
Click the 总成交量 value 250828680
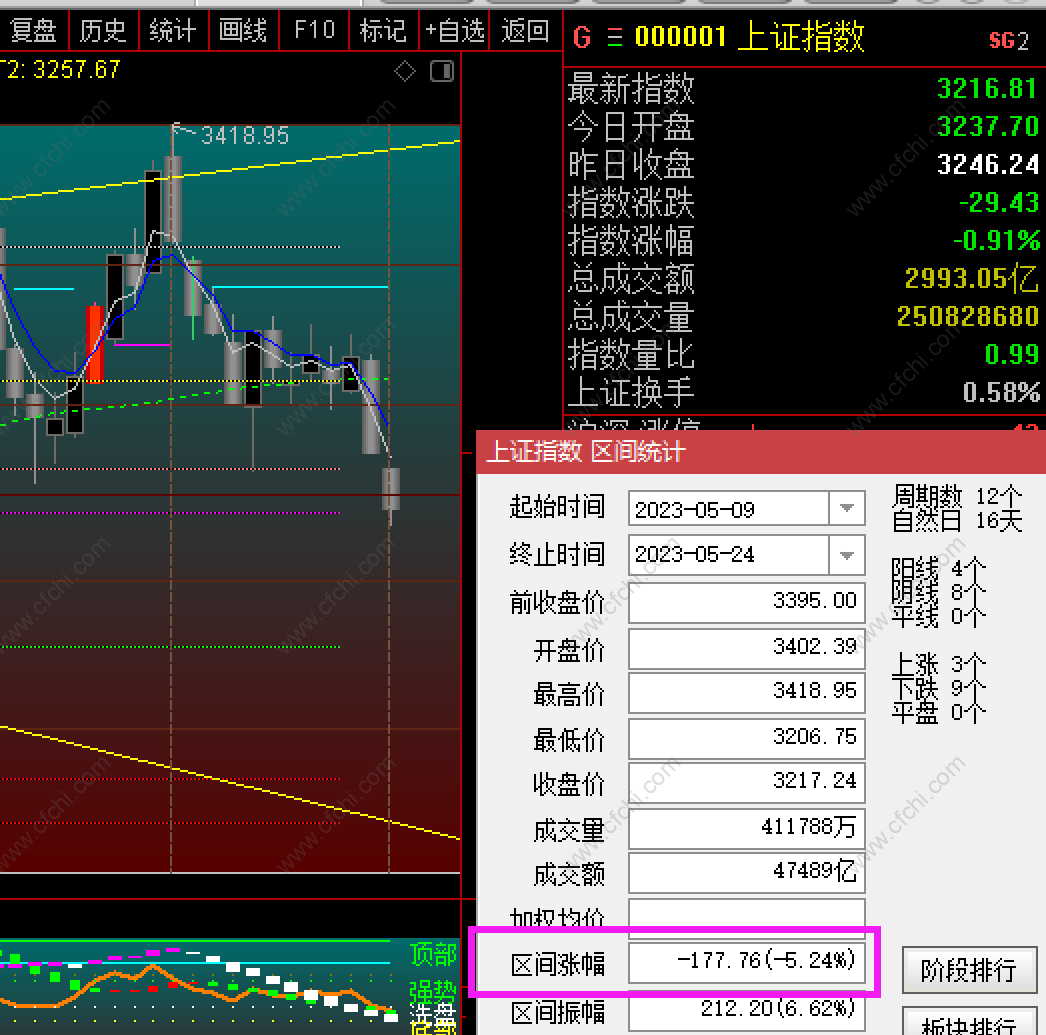click(967, 317)
